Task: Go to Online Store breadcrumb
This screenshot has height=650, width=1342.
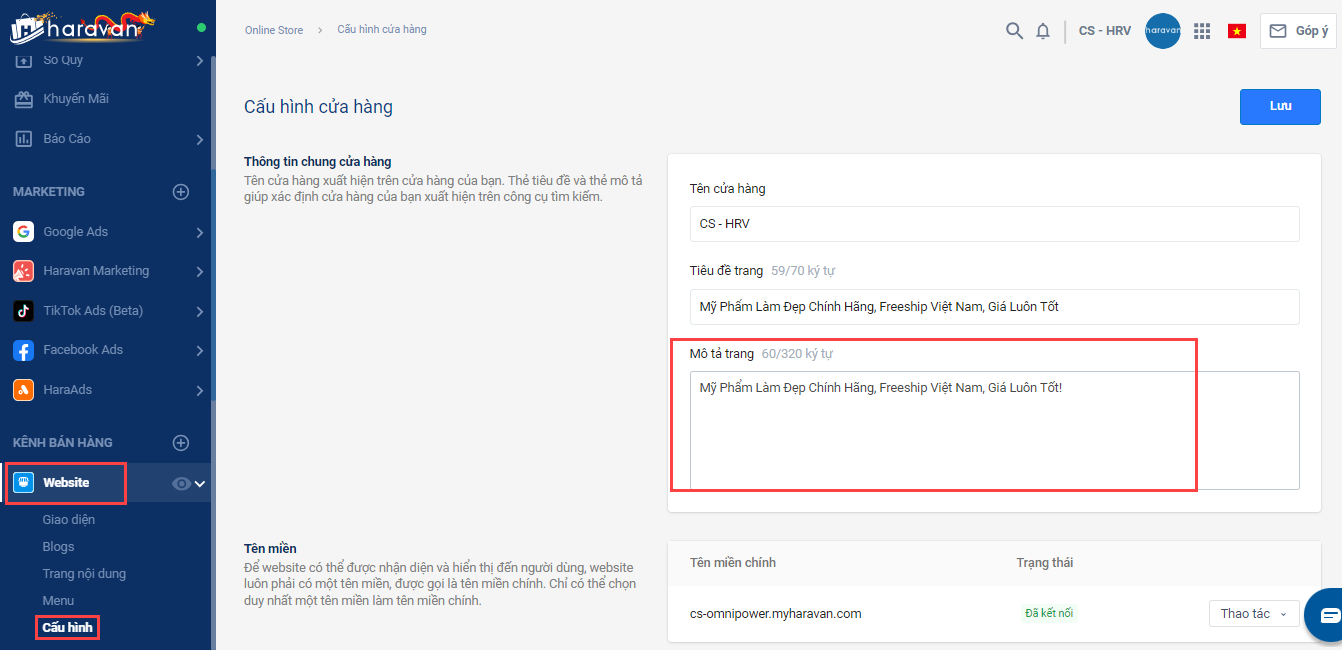Action: (274, 30)
